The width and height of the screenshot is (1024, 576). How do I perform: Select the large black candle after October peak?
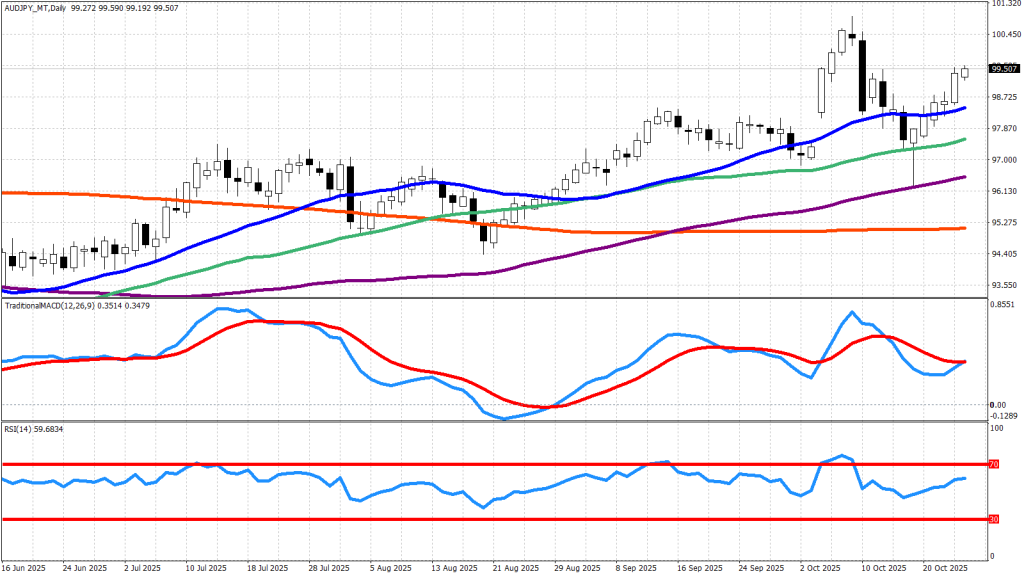coord(861,75)
